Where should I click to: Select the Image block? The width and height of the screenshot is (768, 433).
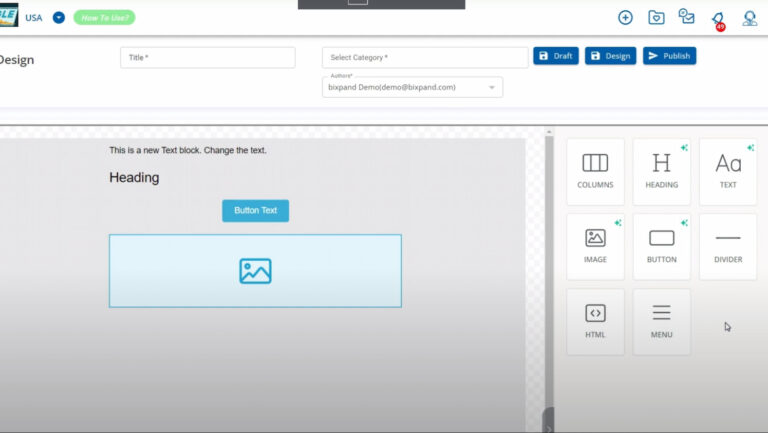coord(595,246)
